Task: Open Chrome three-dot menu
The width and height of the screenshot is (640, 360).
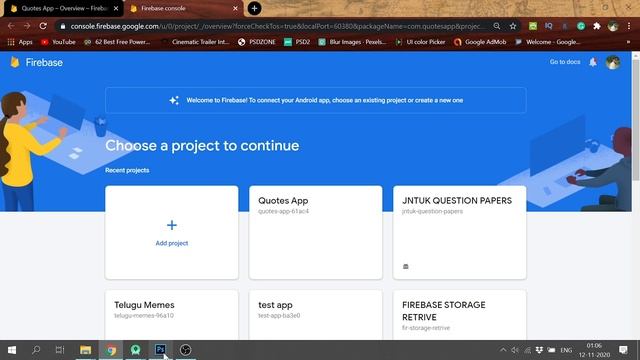Action: click(629, 26)
